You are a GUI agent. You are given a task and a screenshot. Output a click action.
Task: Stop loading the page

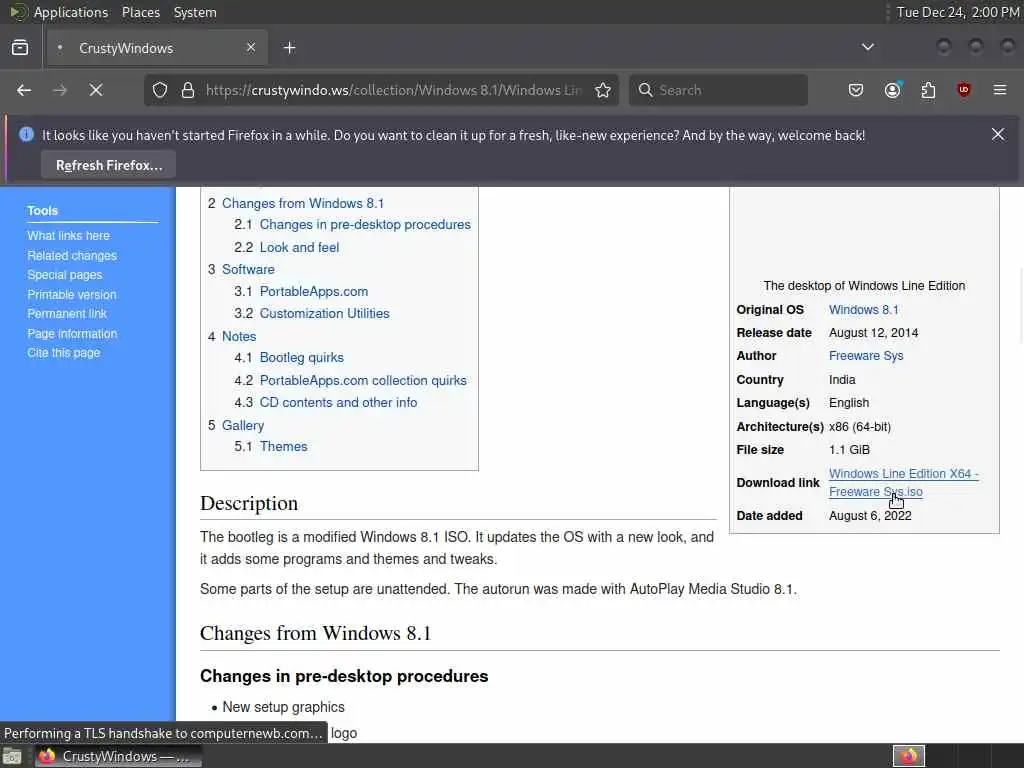click(96, 90)
